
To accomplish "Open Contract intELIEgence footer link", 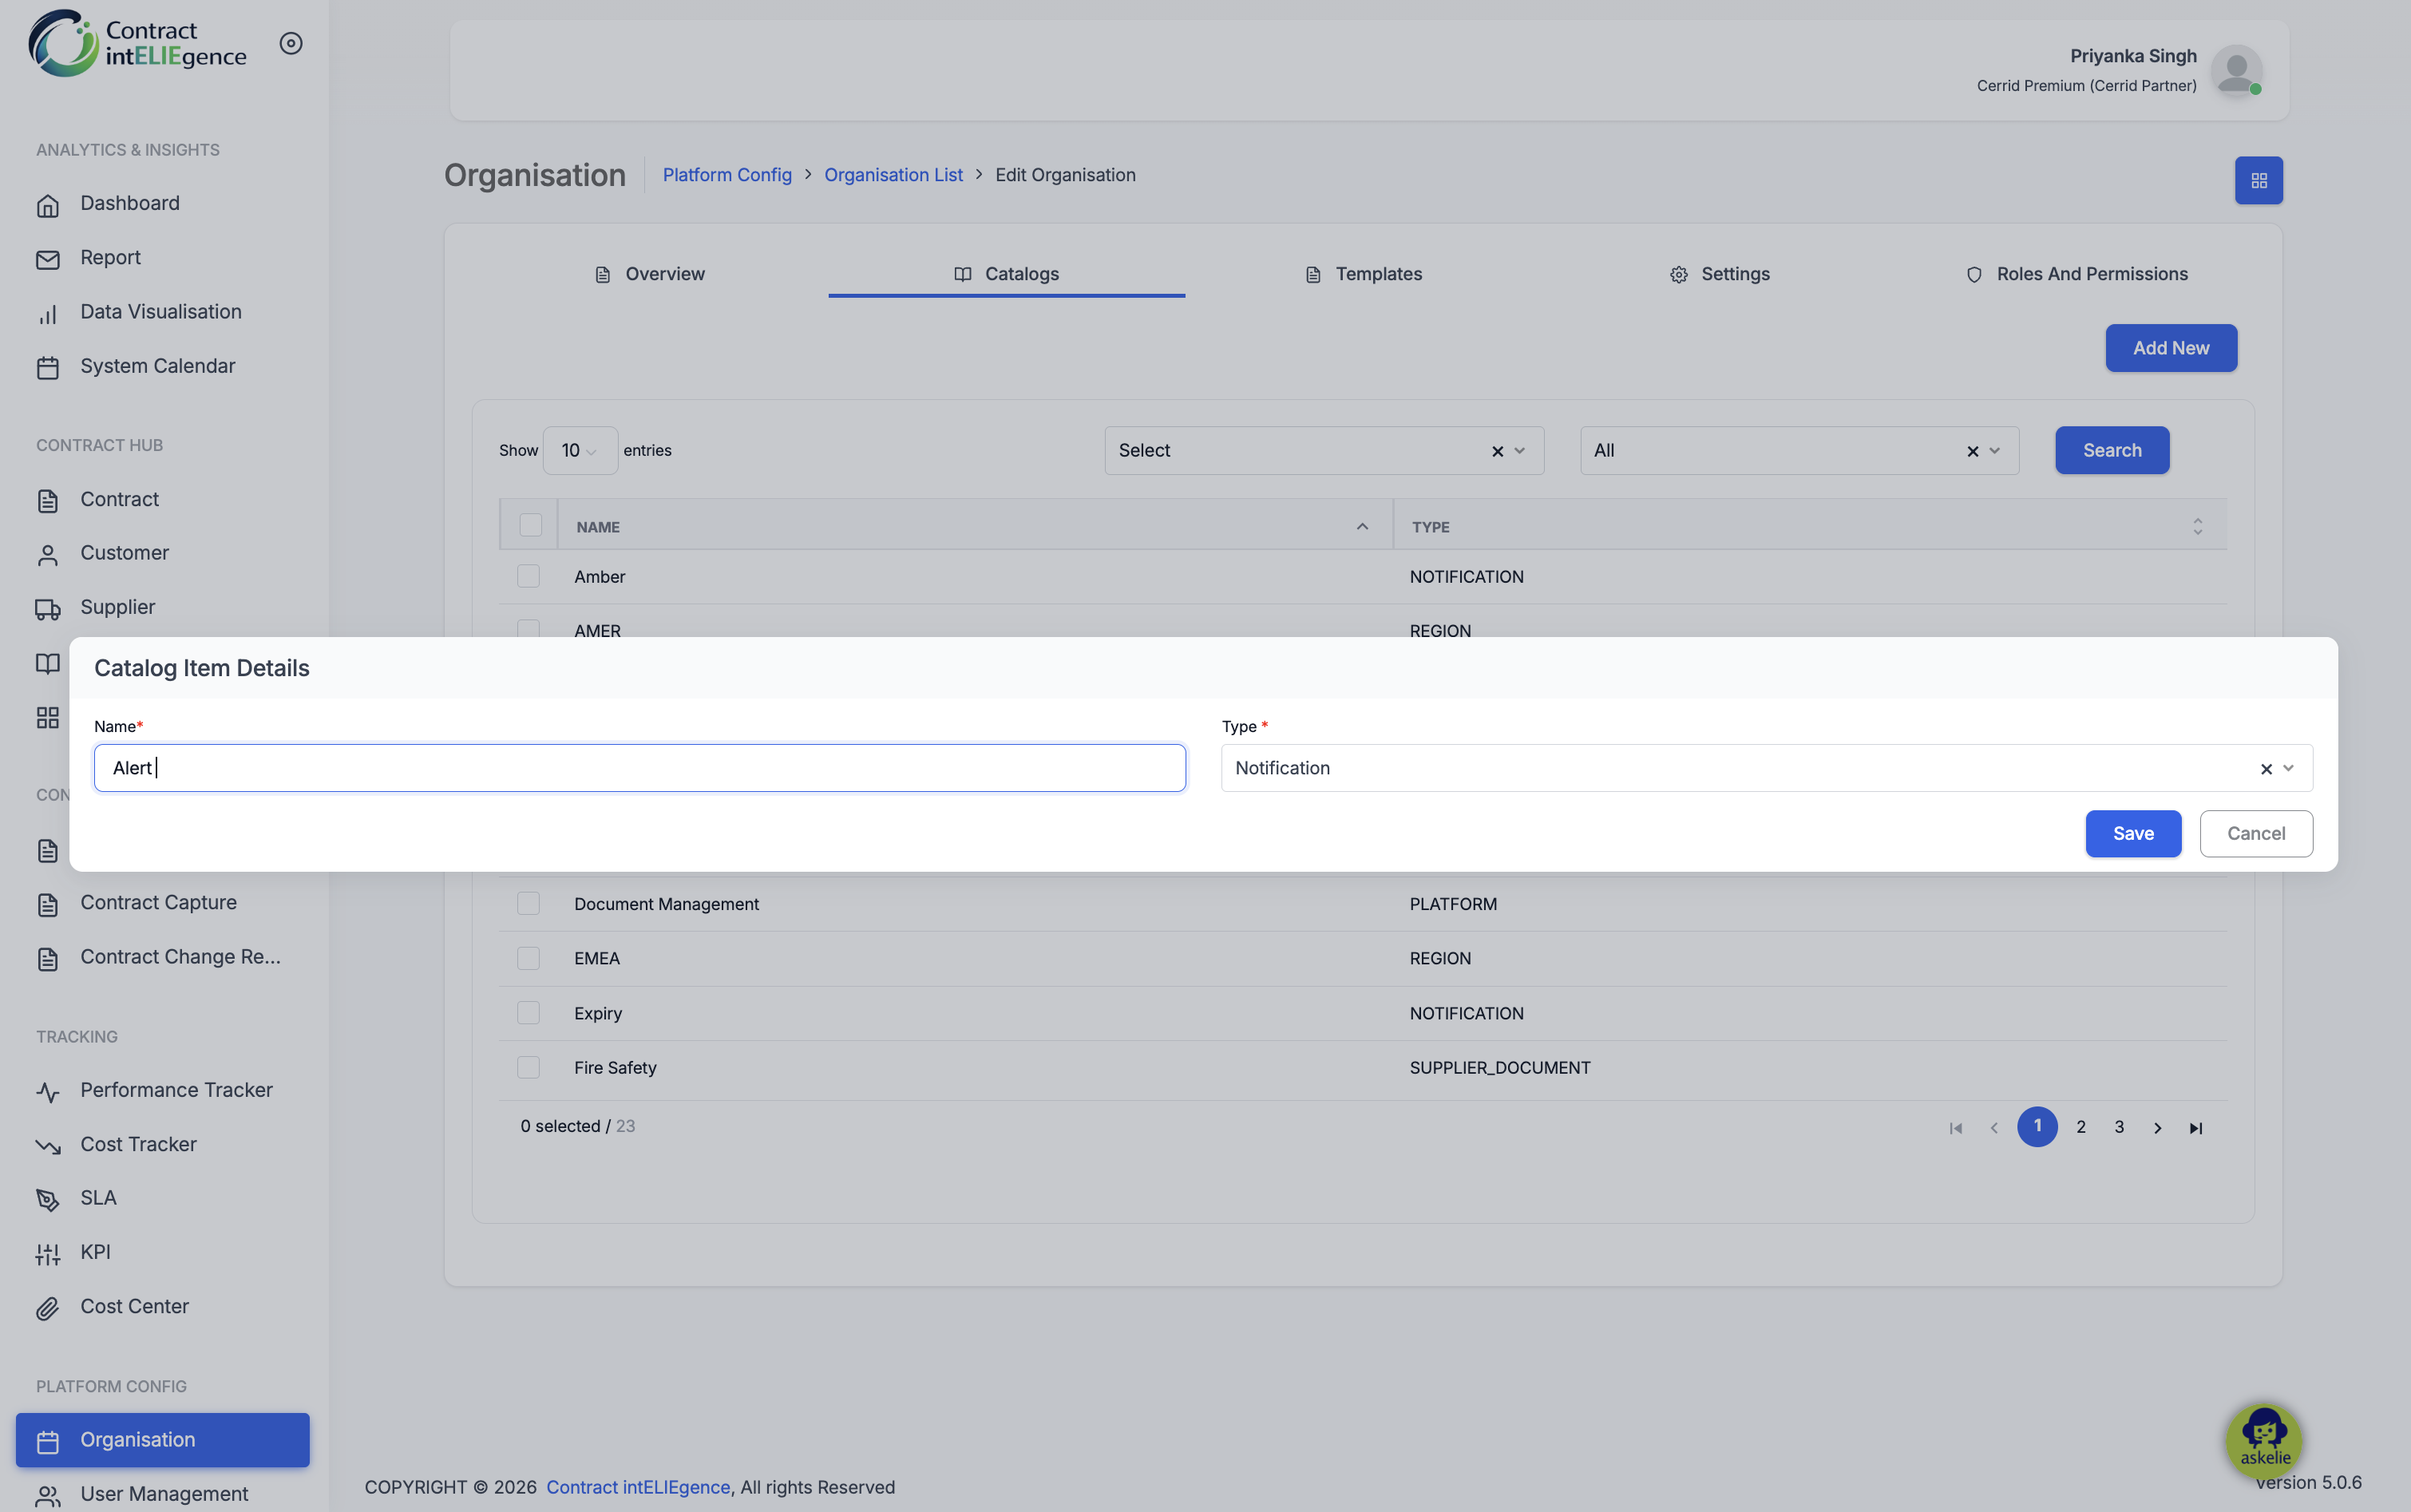I will click(x=638, y=1487).
